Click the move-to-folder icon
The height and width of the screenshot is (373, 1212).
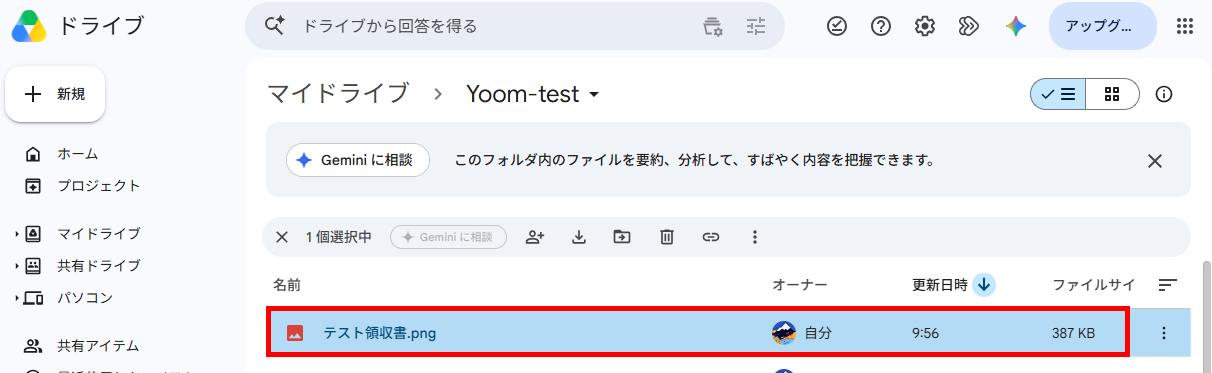point(622,237)
